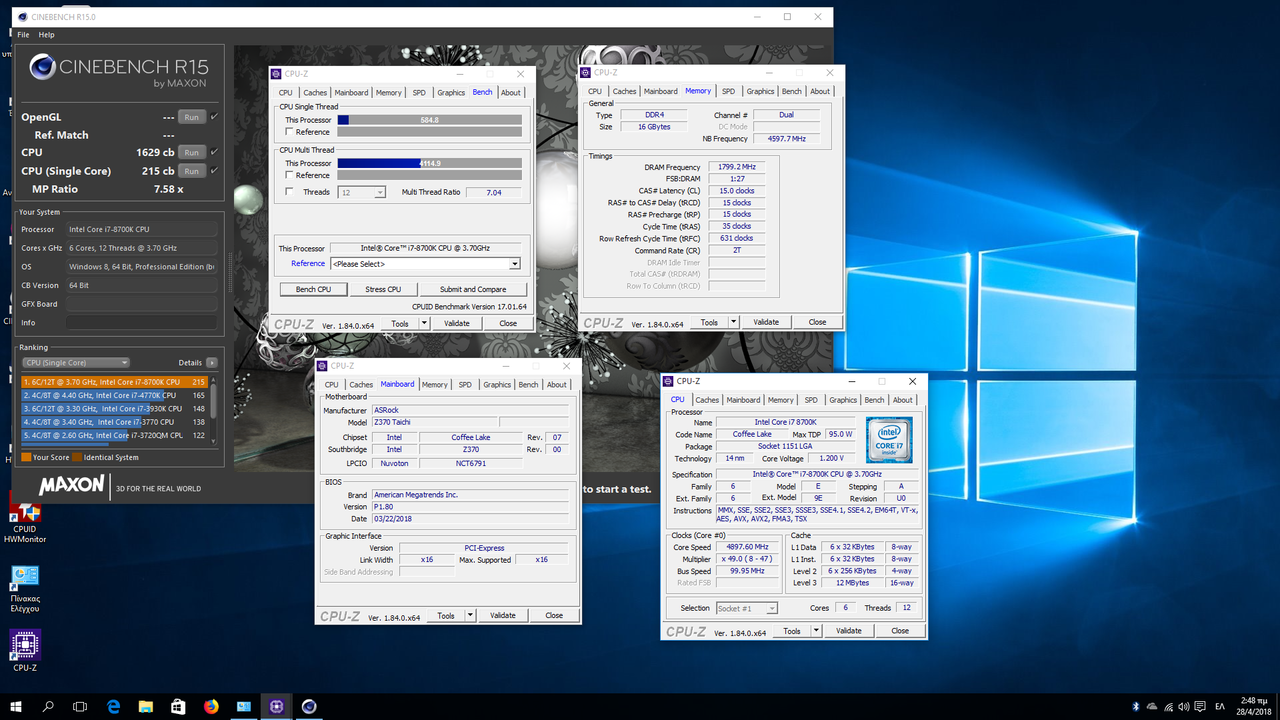Screen dimensions: 1280x720
Task: Click Tools button in CPU tab window
Action: click(x=791, y=631)
